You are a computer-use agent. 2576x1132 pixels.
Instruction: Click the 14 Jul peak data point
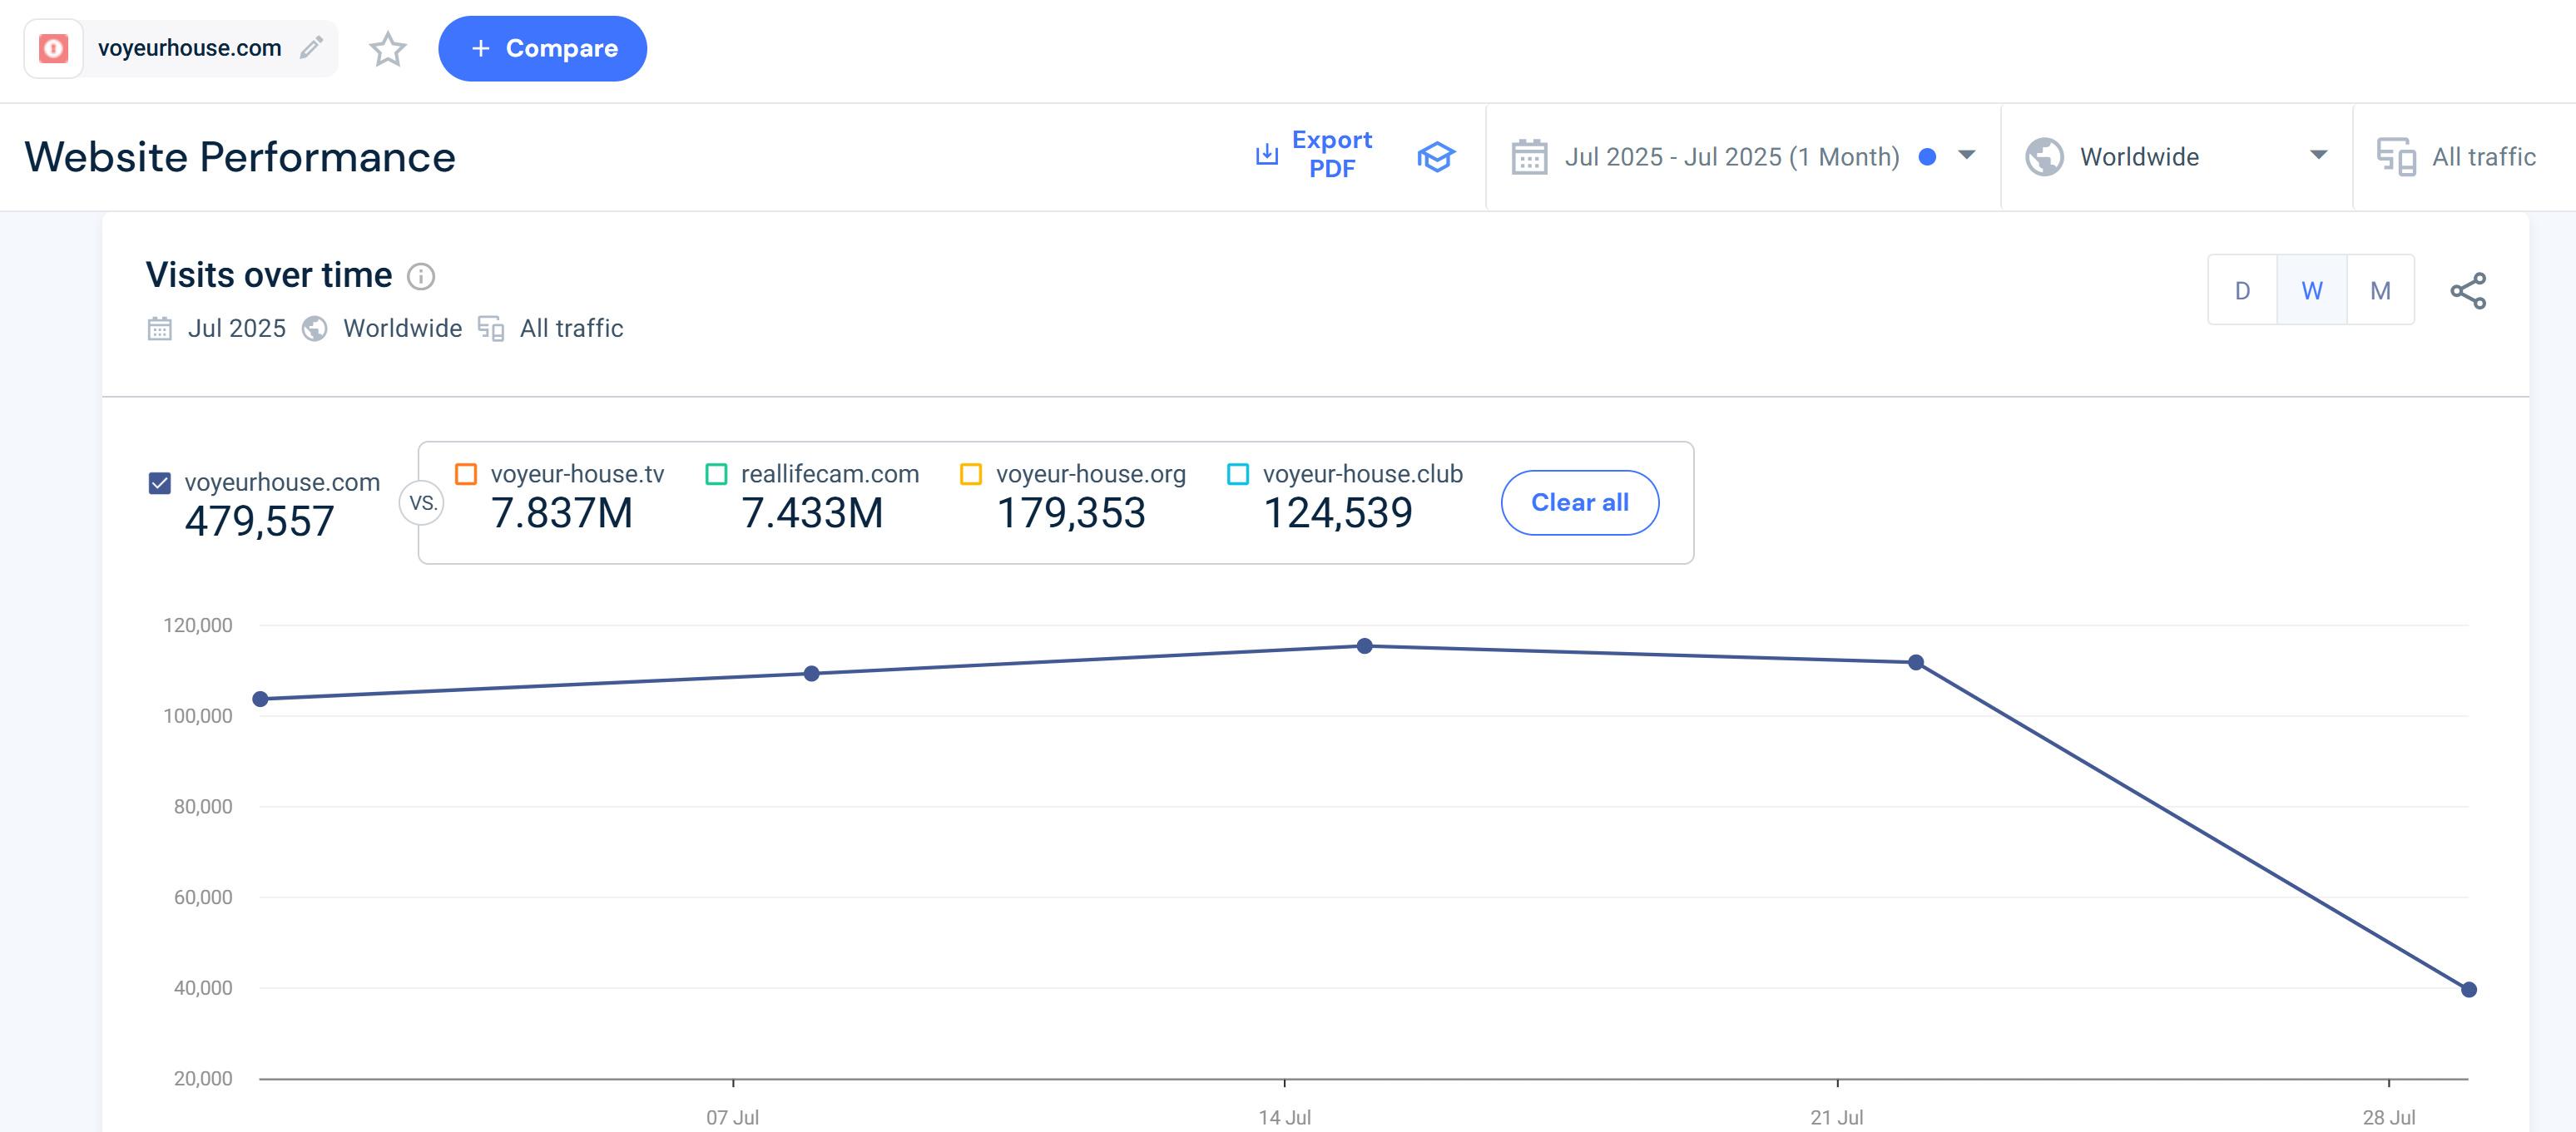pyautogui.click(x=1364, y=646)
